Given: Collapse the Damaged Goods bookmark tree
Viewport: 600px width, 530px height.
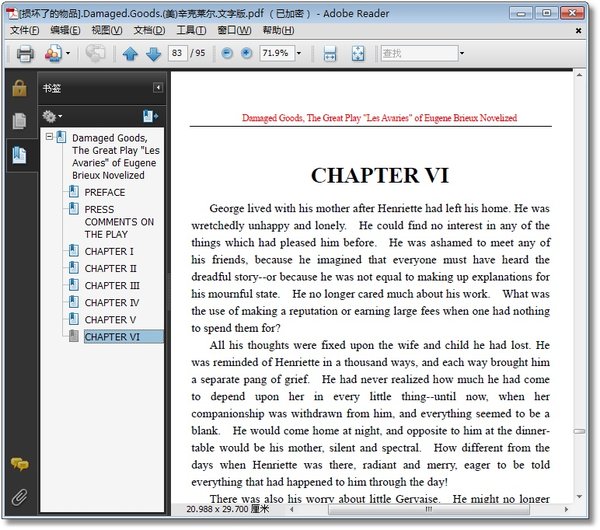Looking at the screenshot, I should point(49,136).
